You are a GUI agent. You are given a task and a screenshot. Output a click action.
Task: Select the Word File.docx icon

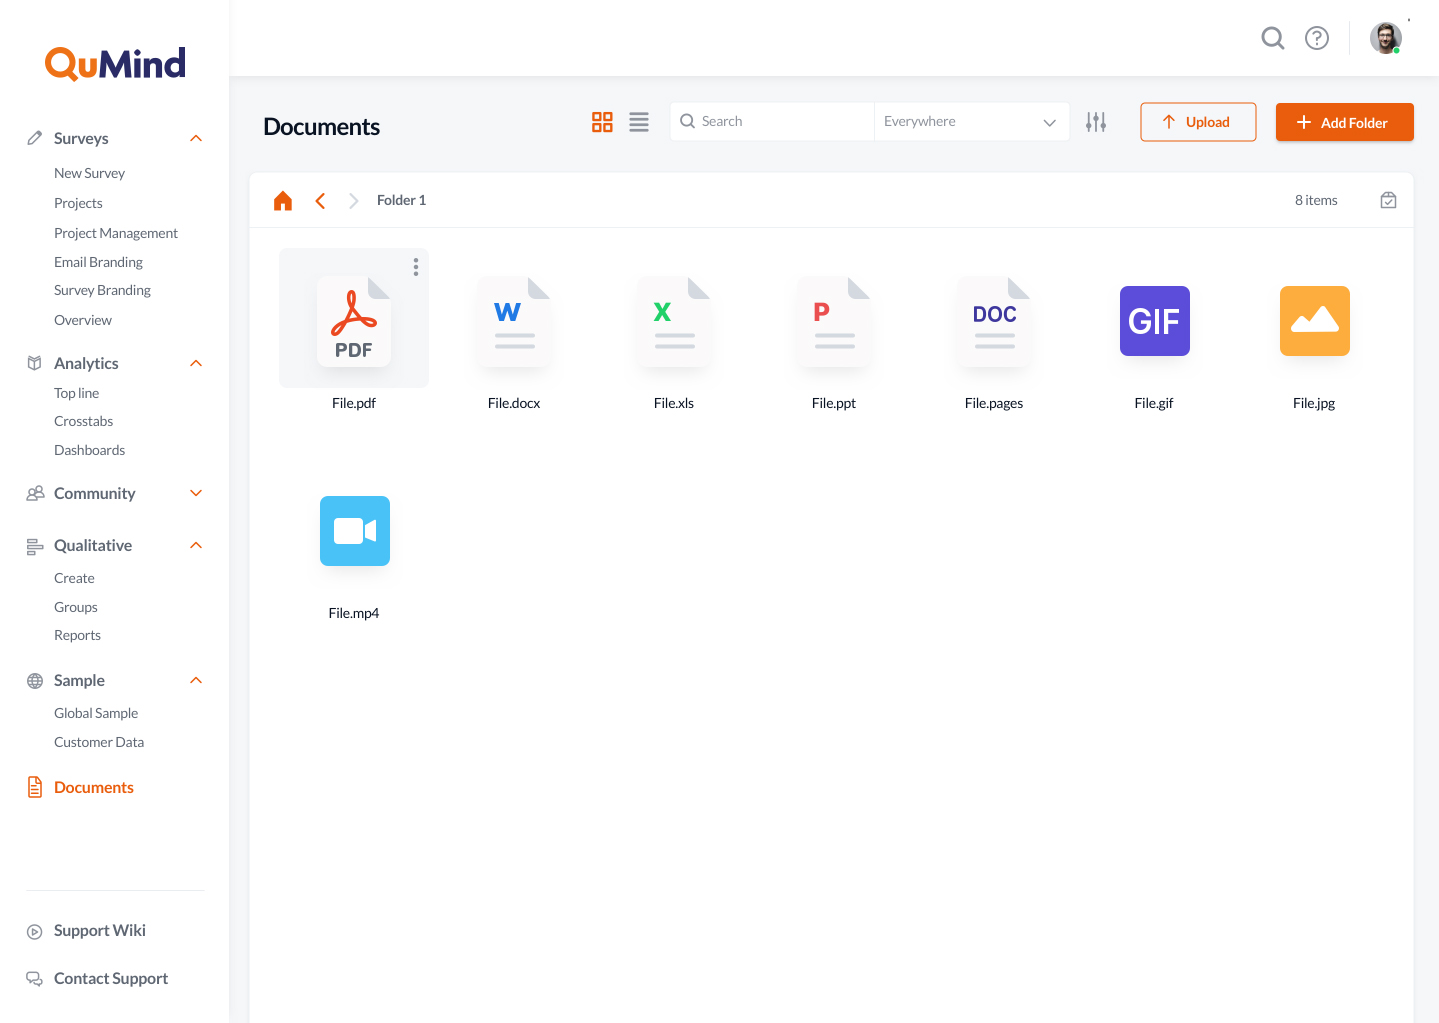pyautogui.click(x=514, y=321)
